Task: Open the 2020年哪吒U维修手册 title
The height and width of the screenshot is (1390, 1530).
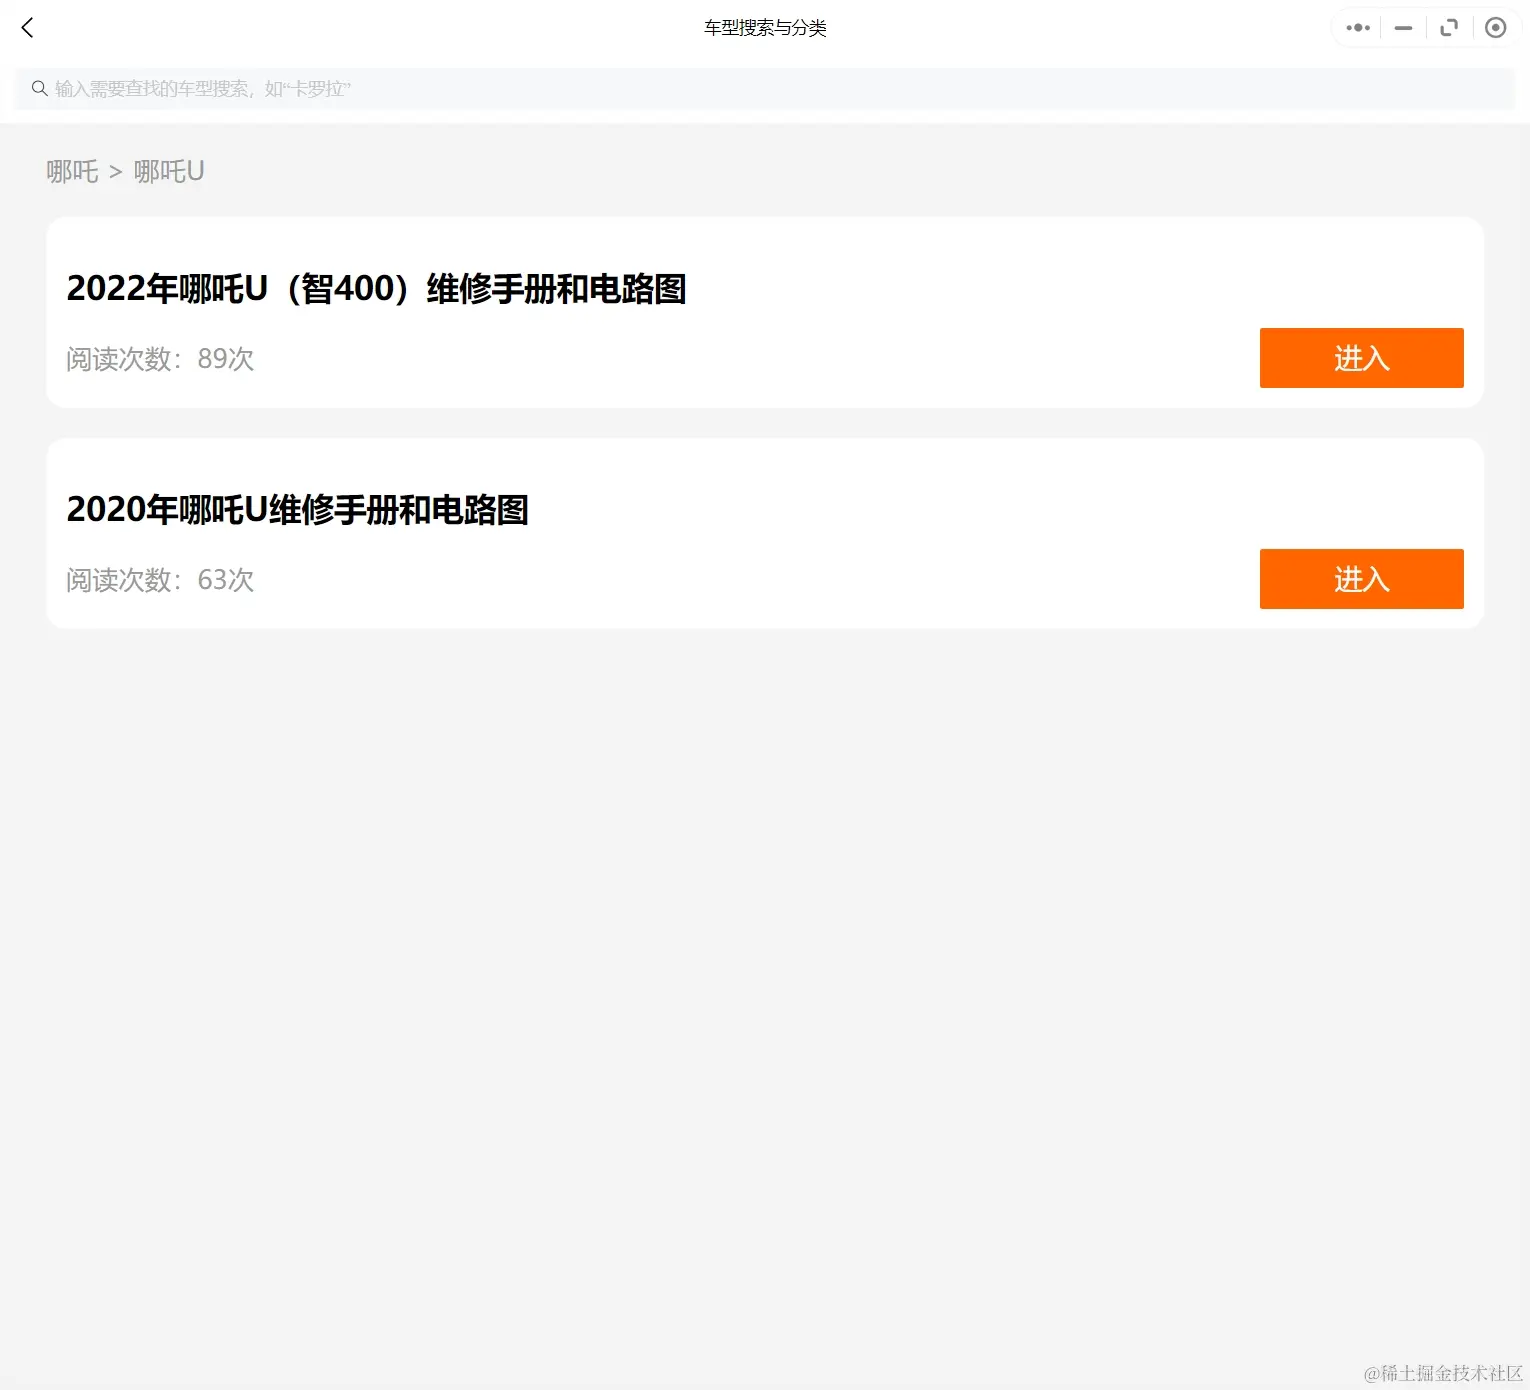Action: [x=298, y=510]
